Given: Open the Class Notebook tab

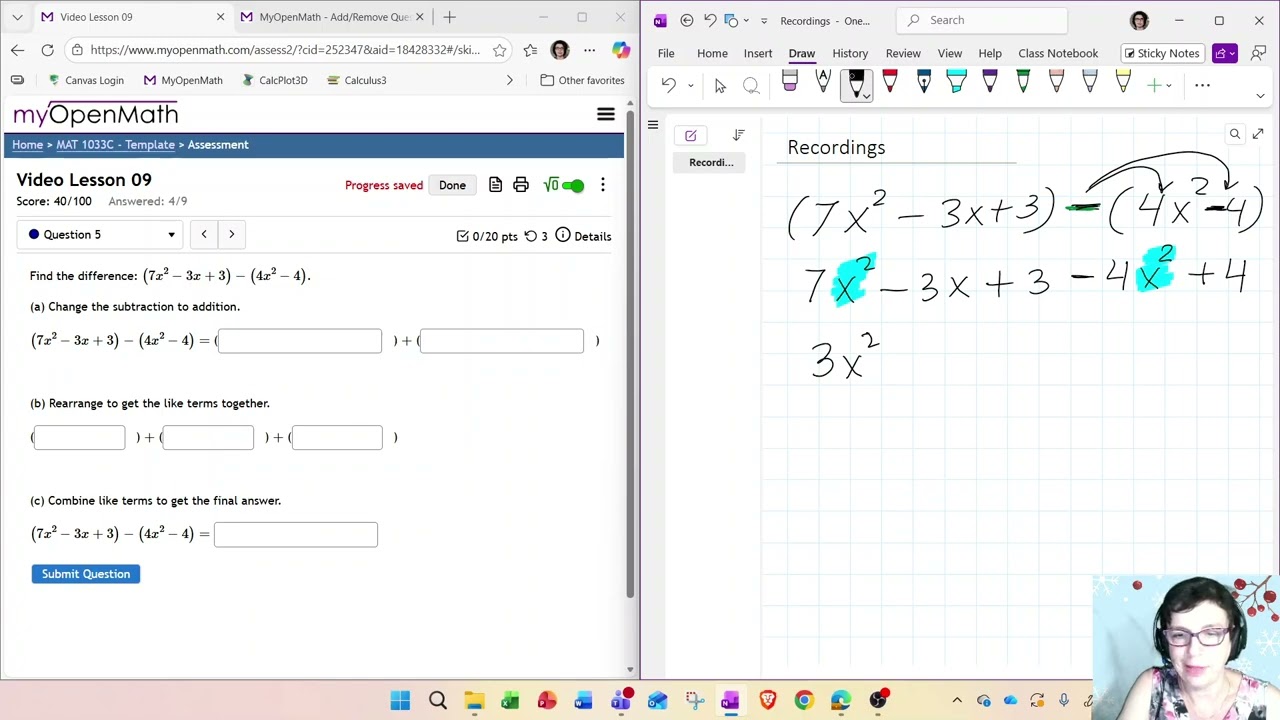Looking at the screenshot, I should (x=1058, y=53).
